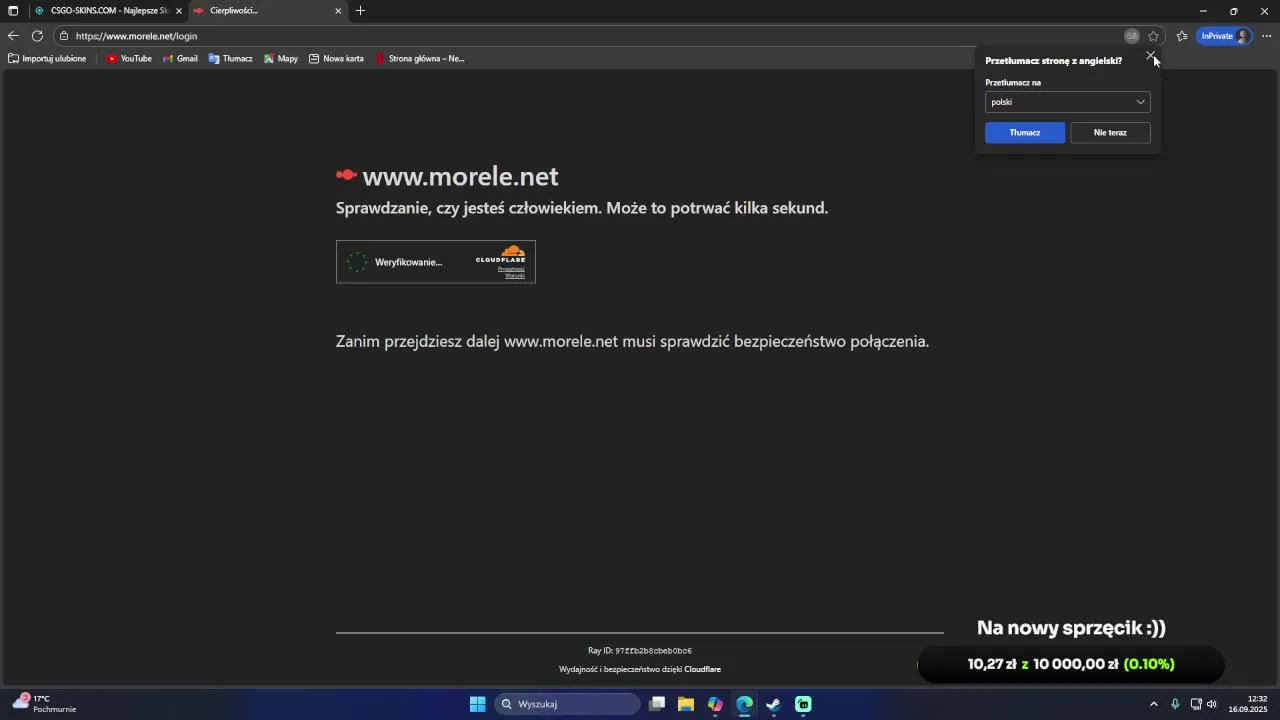Click the Weryfikowanie spinner
This screenshot has width=1280, height=720.
click(x=357, y=262)
